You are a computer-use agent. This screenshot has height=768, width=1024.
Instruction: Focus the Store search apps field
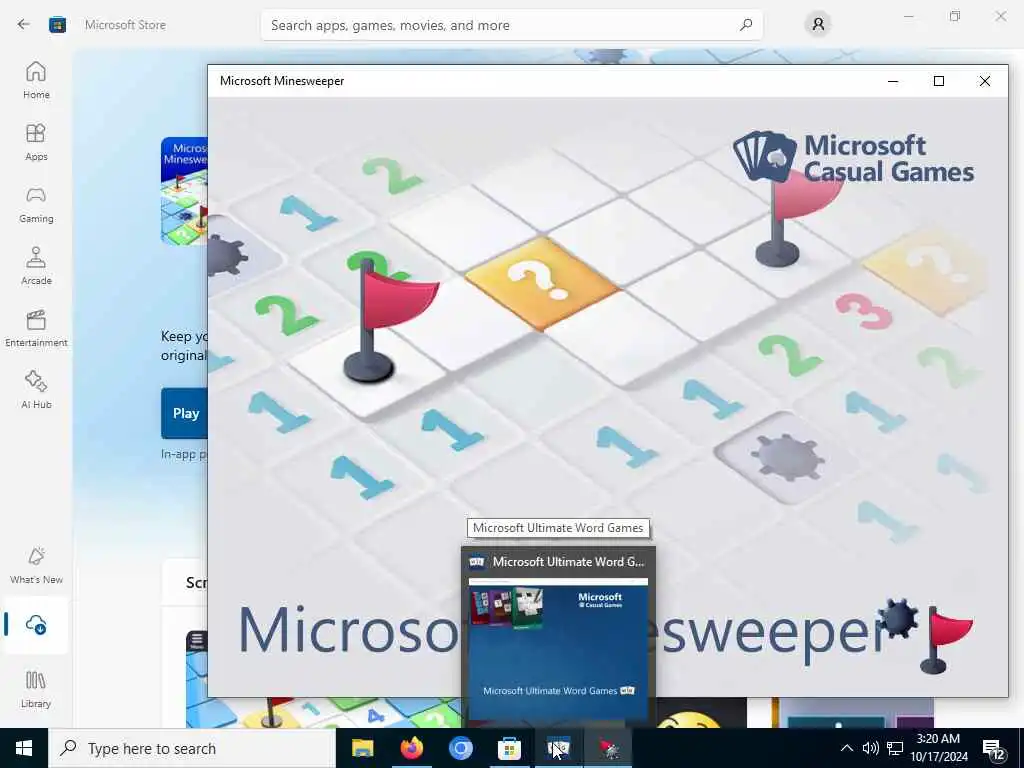pyautogui.click(x=511, y=25)
